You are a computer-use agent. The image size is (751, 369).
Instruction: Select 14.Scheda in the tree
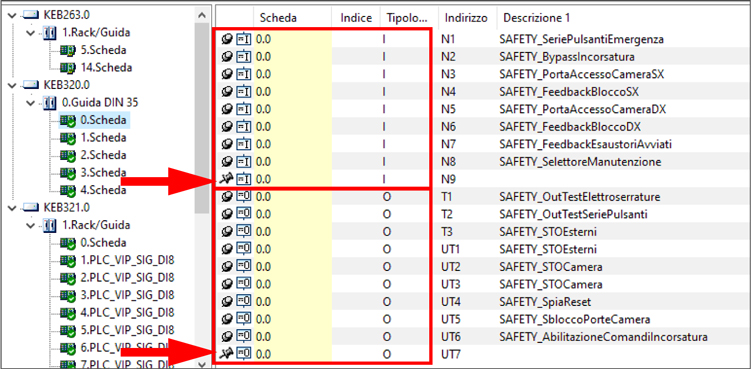(106, 68)
